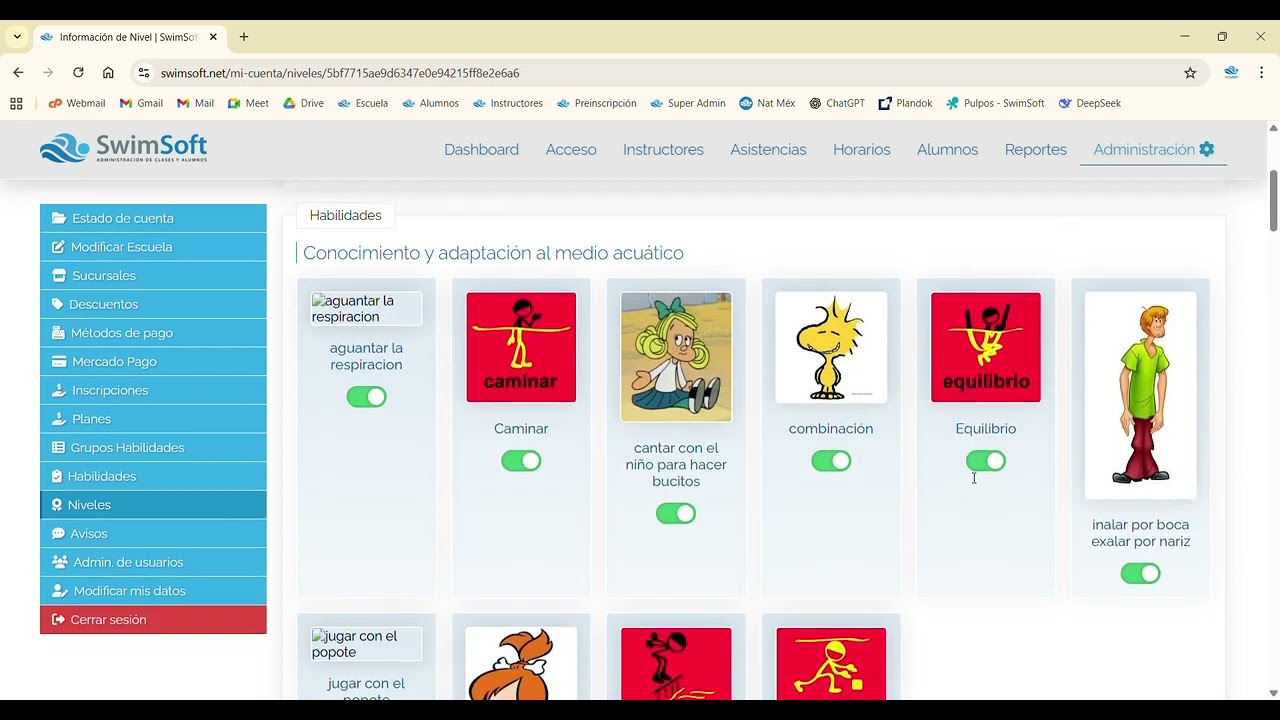Open the tab search dropdown arrow

pos(17,37)
